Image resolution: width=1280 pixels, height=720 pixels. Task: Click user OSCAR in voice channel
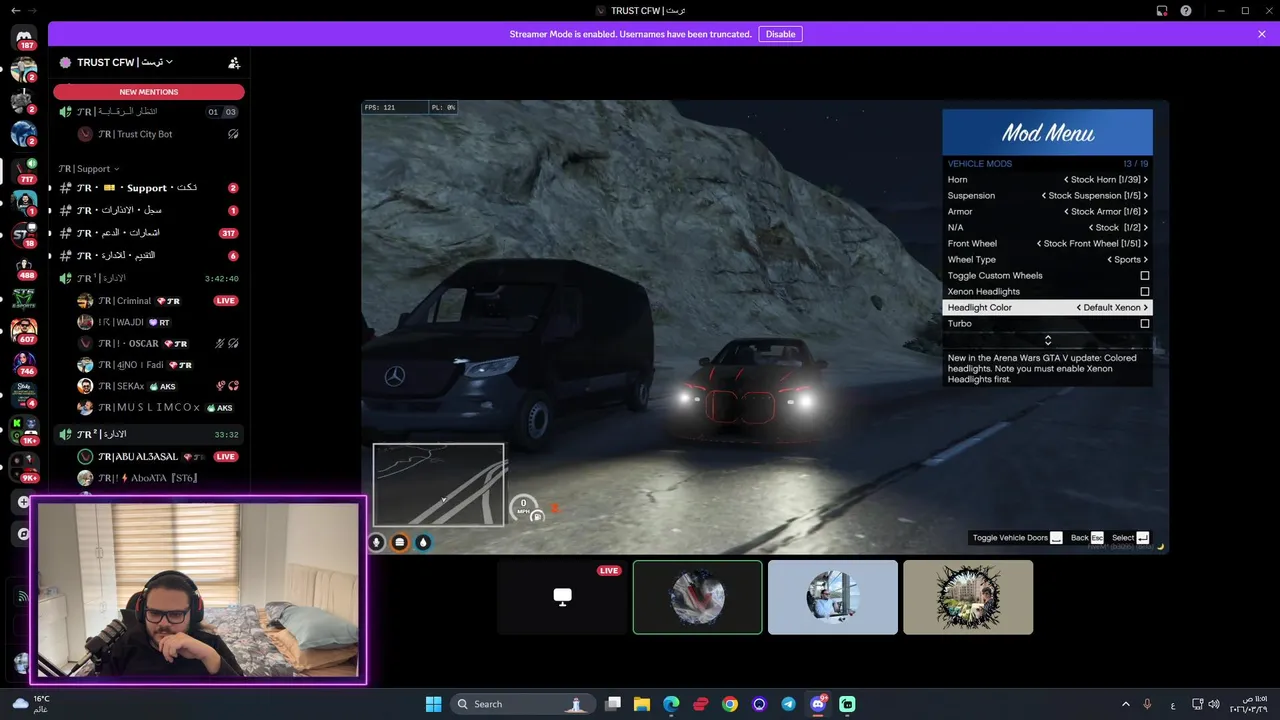(158, 343)
